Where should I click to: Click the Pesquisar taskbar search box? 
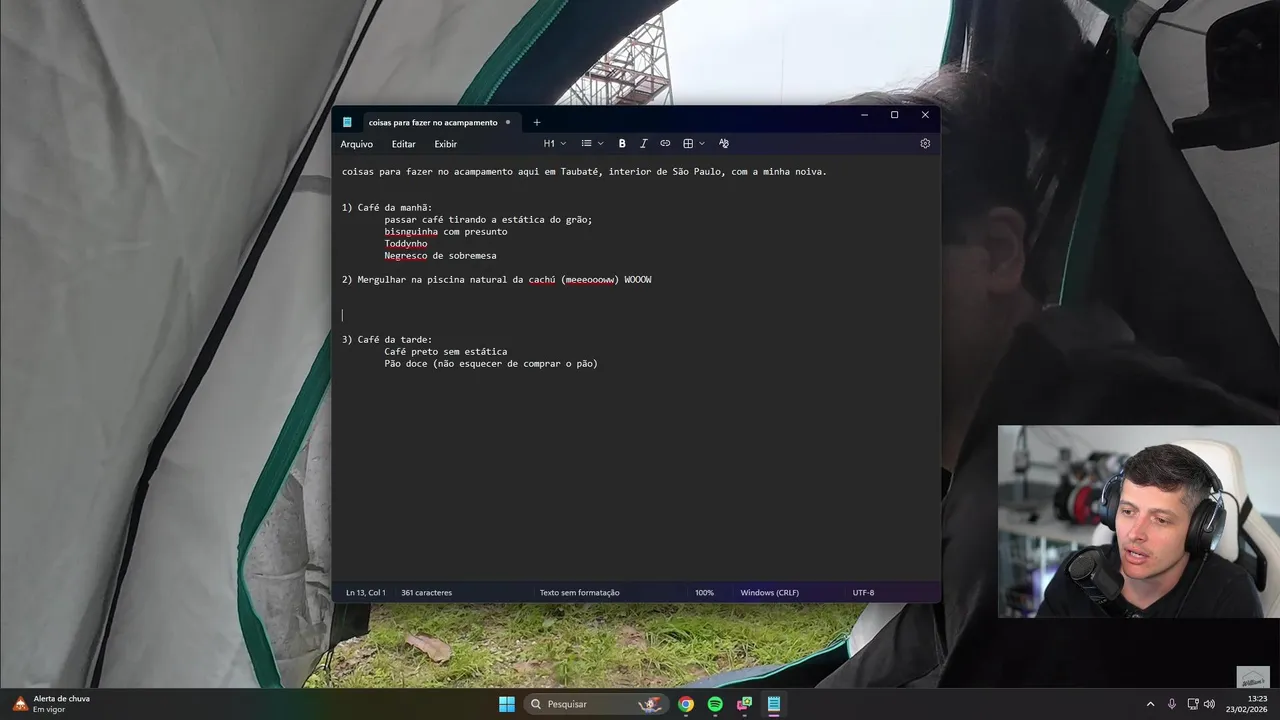click(x=597, y=704)
